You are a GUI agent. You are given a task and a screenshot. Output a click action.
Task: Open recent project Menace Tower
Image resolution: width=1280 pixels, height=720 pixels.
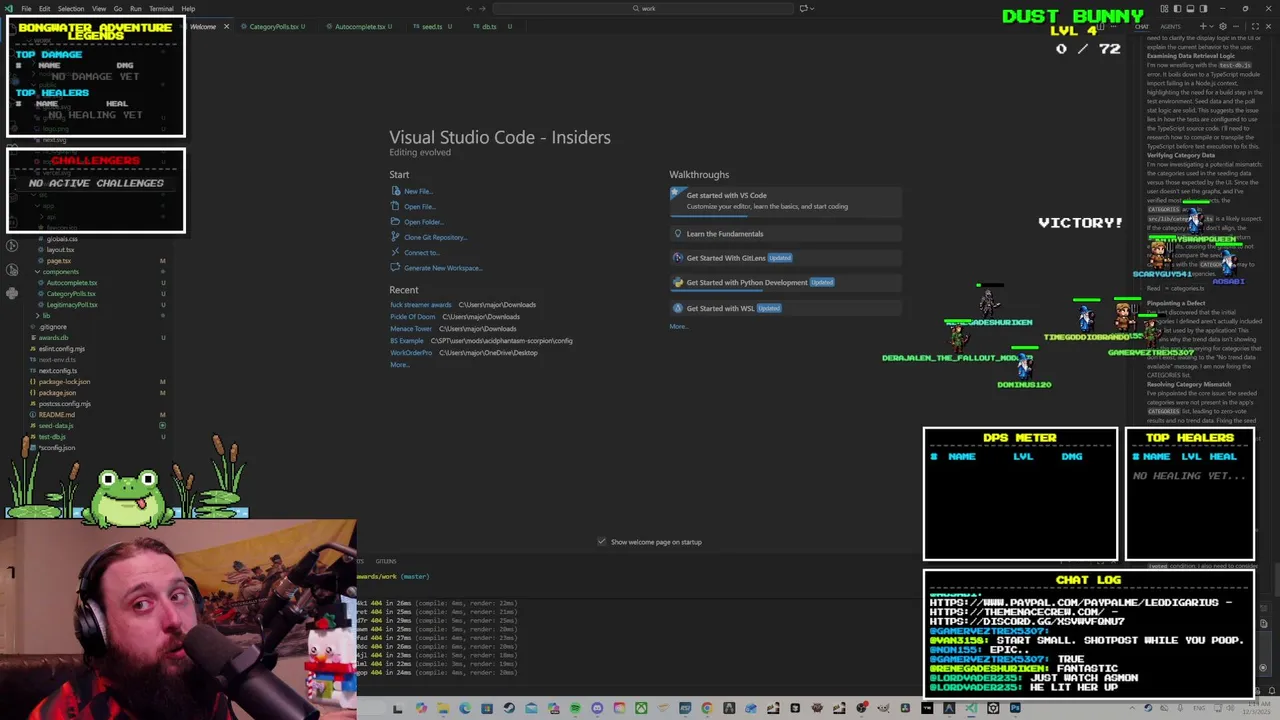point(411,329)
